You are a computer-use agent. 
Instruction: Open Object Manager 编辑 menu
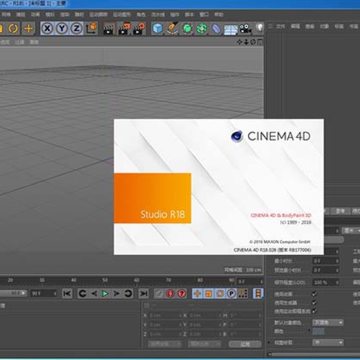point(295,26)
